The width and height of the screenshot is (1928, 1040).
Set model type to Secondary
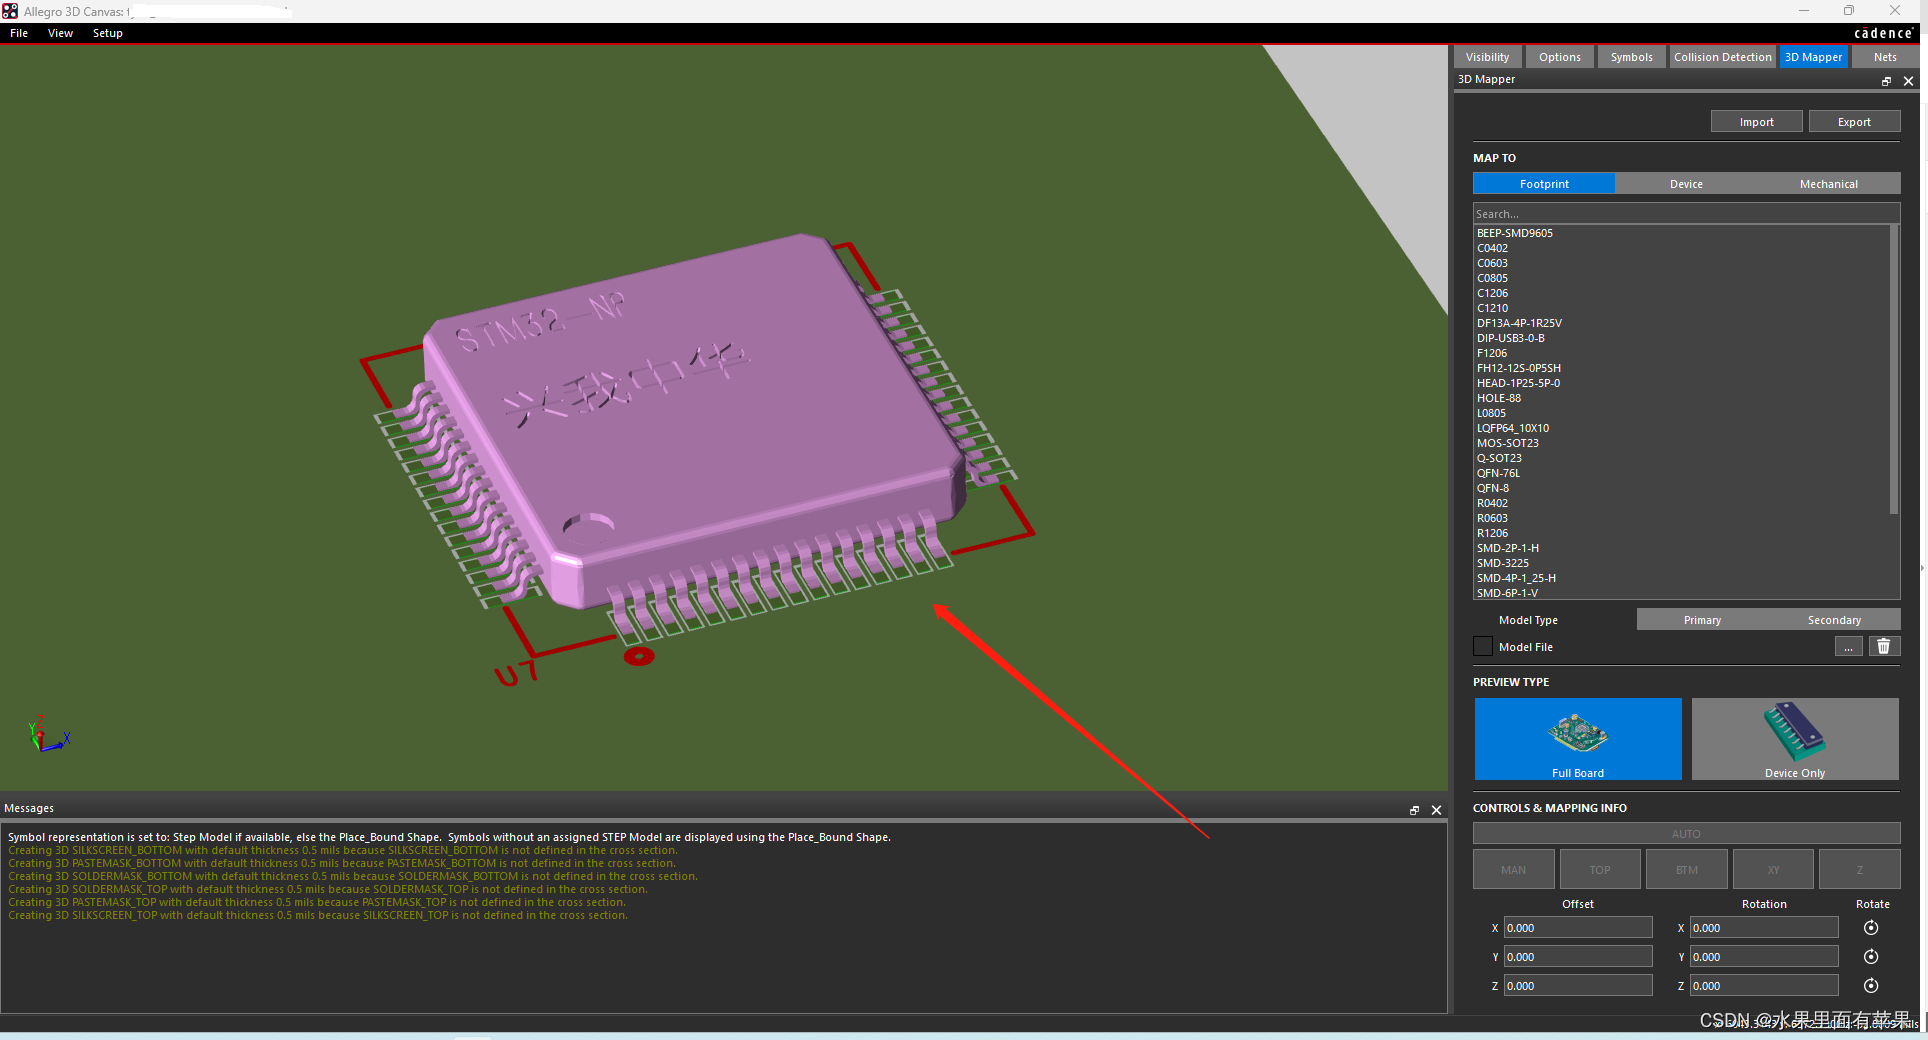click(x=1833, y=620)
